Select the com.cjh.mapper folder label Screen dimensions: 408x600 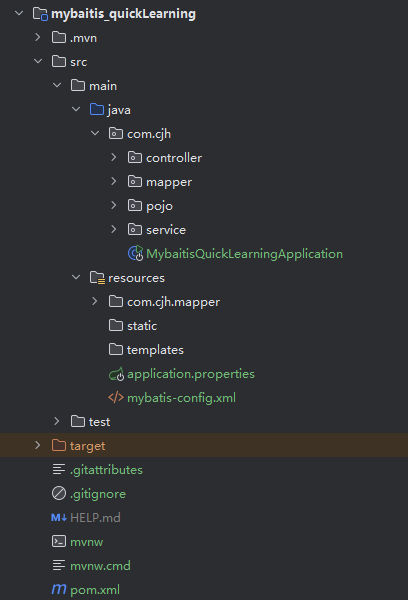click(173, 302)
